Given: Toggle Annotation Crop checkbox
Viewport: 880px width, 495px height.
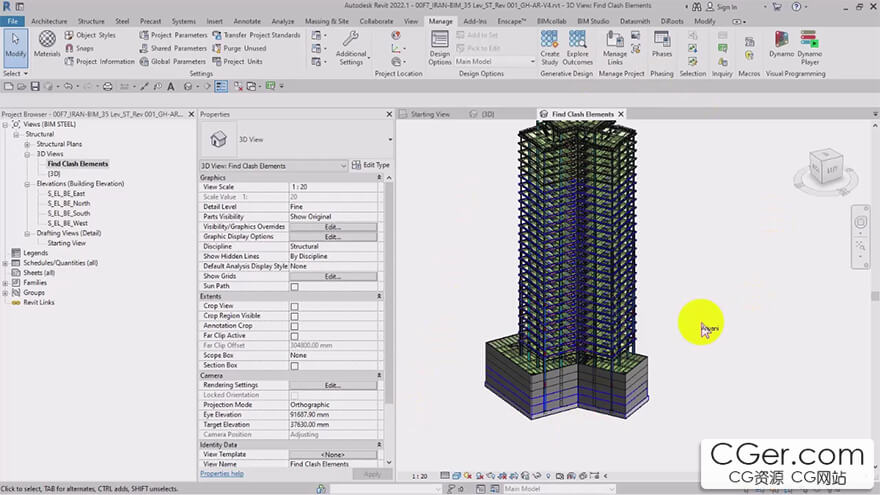Looking at the screenshot, I should [x=294, y=326].
